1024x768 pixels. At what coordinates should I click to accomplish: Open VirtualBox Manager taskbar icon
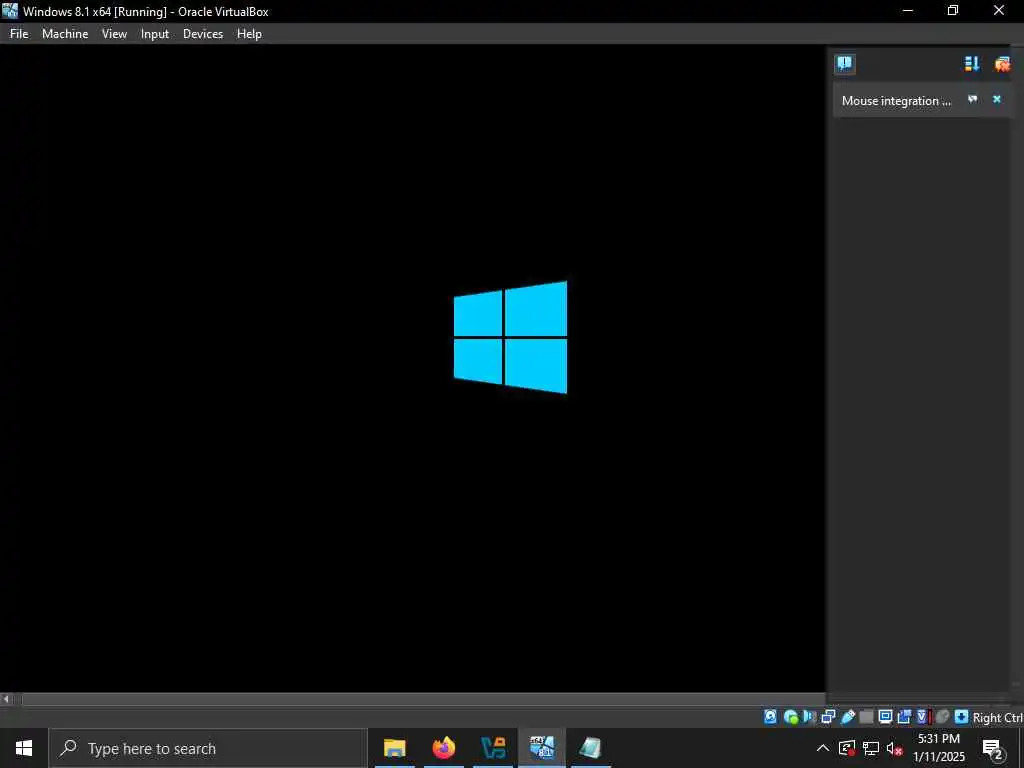click(x=493, y=748)
